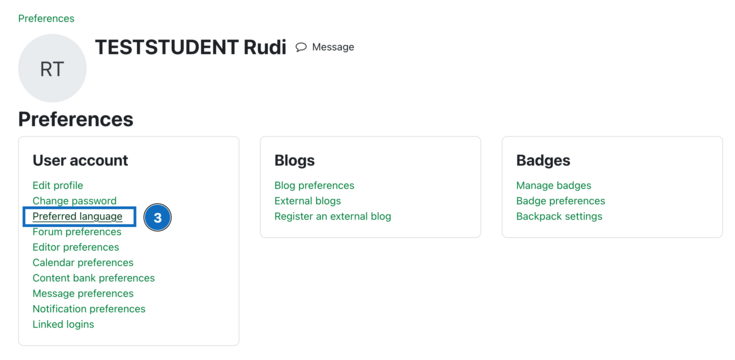The width and height of the screenshot is (735, 360).
Task: Open Backpack settings
Action: (x=559, y=216)
